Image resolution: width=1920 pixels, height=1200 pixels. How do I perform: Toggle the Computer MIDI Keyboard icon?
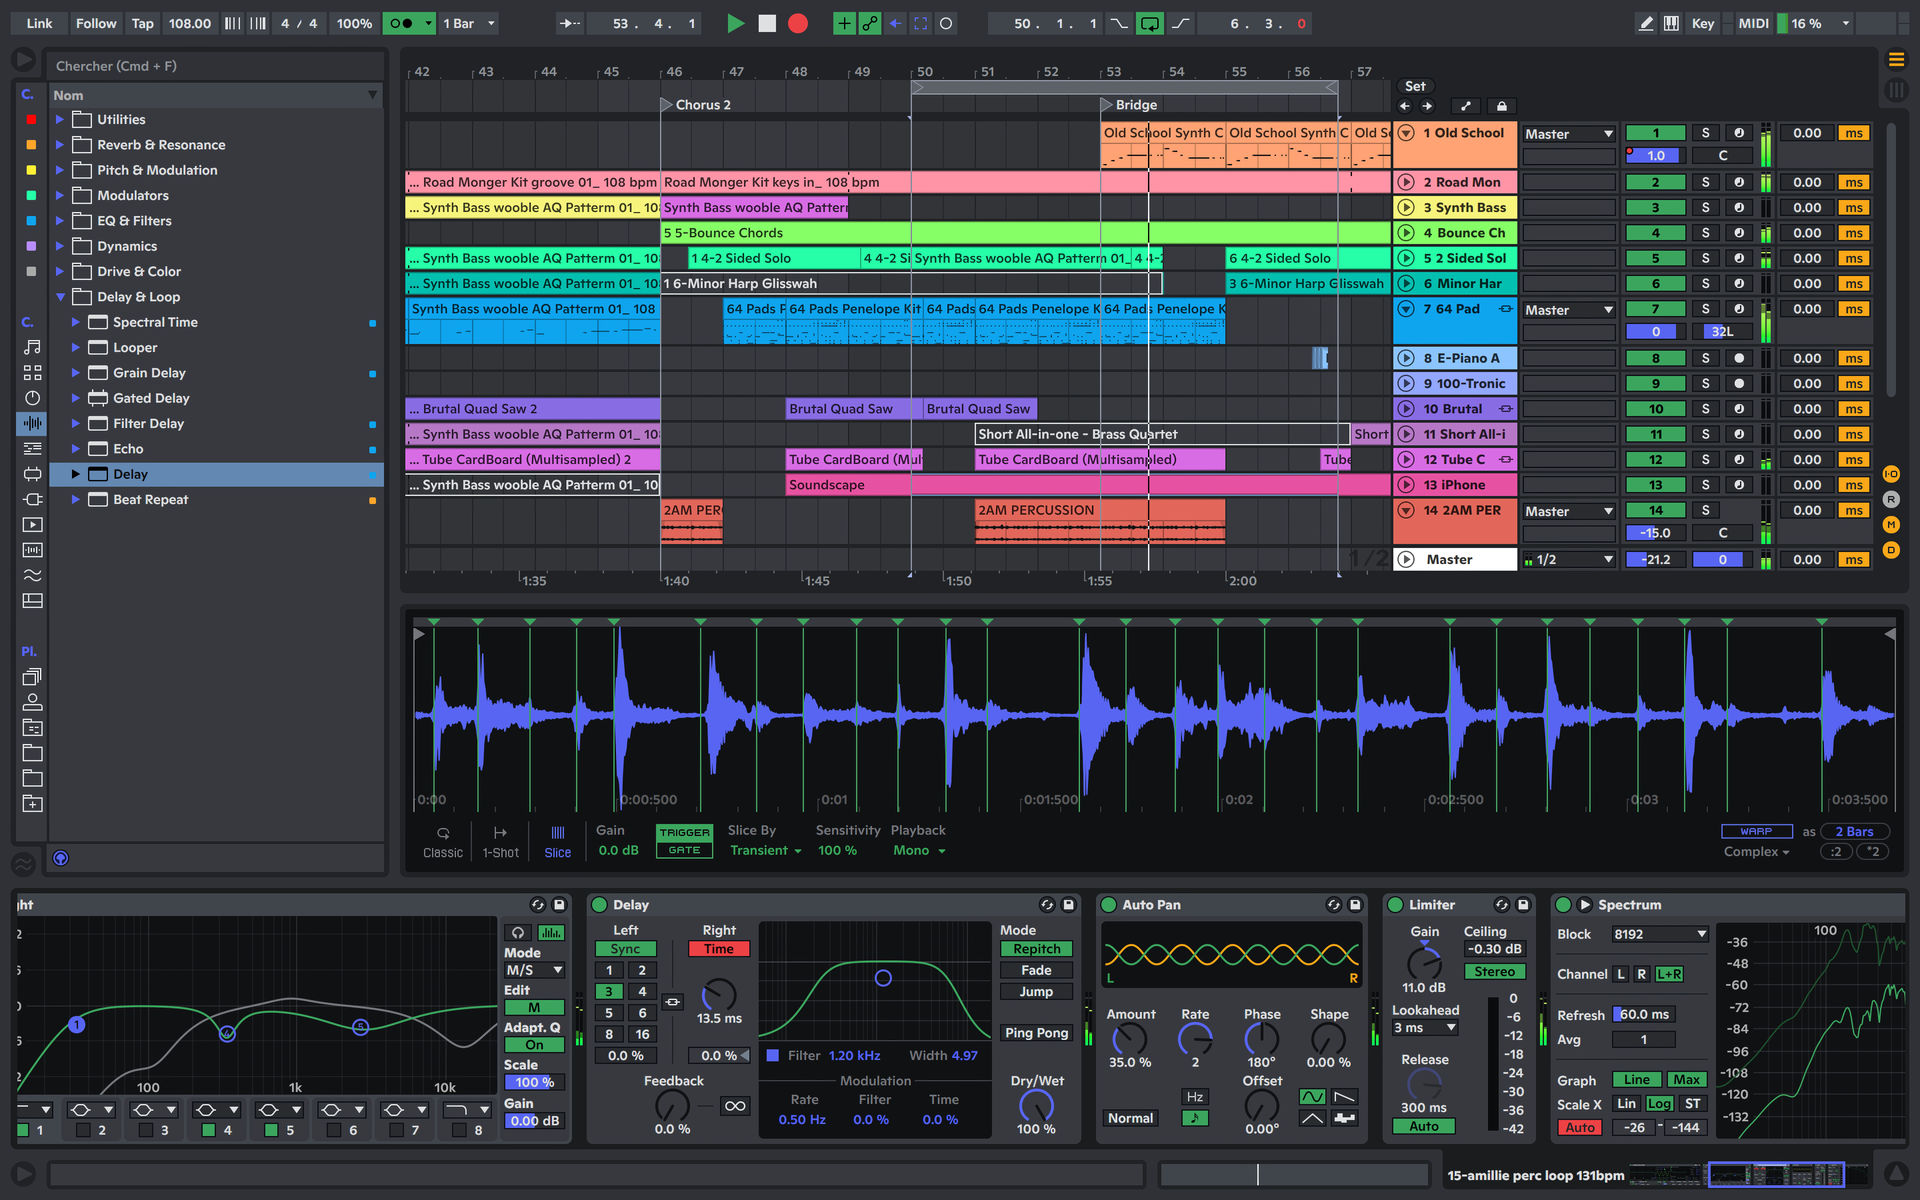1671,23
